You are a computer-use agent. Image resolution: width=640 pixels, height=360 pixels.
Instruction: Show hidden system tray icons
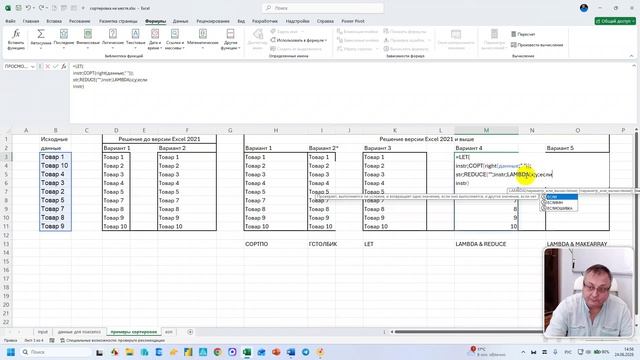point(523,352)
